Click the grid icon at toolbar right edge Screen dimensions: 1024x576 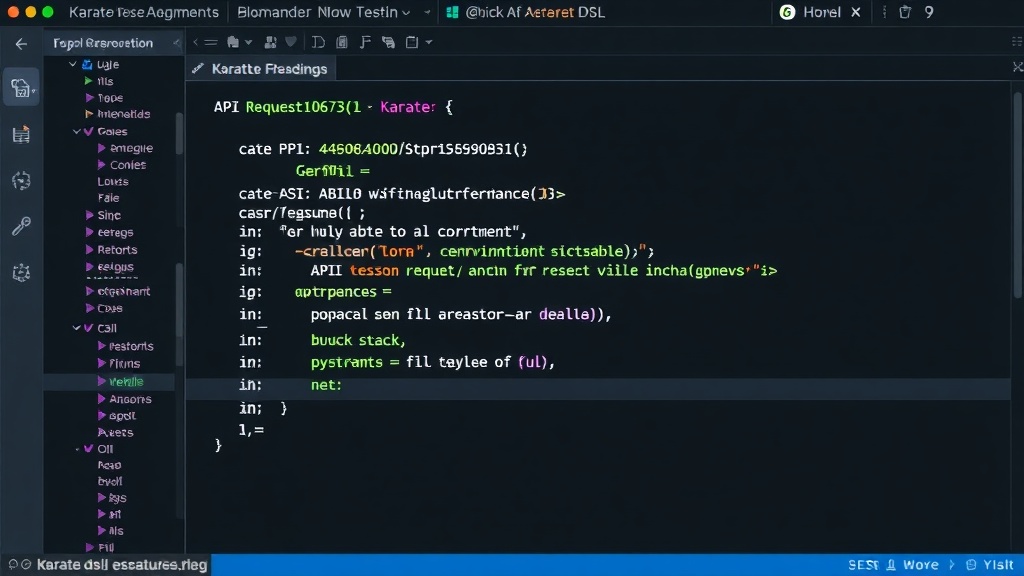click(1017, 42)
